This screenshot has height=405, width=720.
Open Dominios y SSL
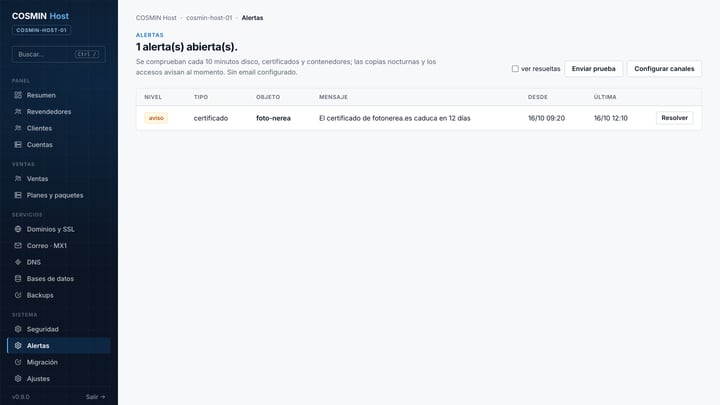tap(59, 229)
